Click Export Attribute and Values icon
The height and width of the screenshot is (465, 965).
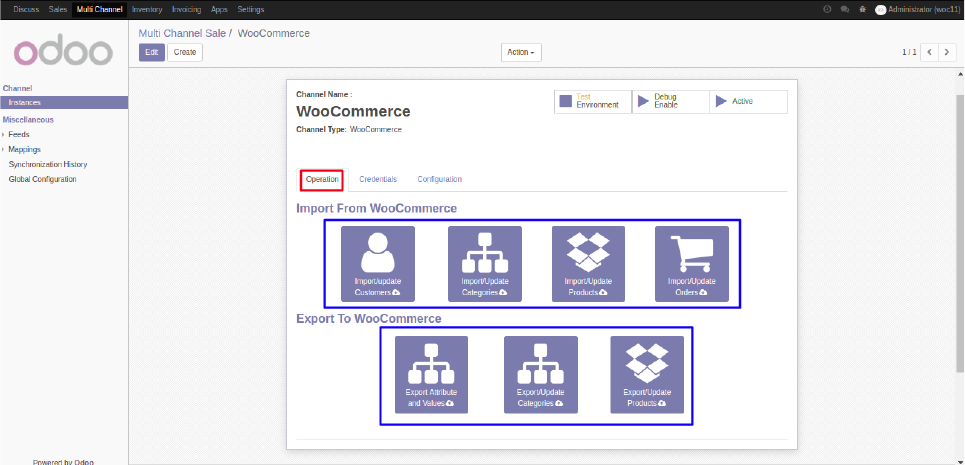point(431,374)
